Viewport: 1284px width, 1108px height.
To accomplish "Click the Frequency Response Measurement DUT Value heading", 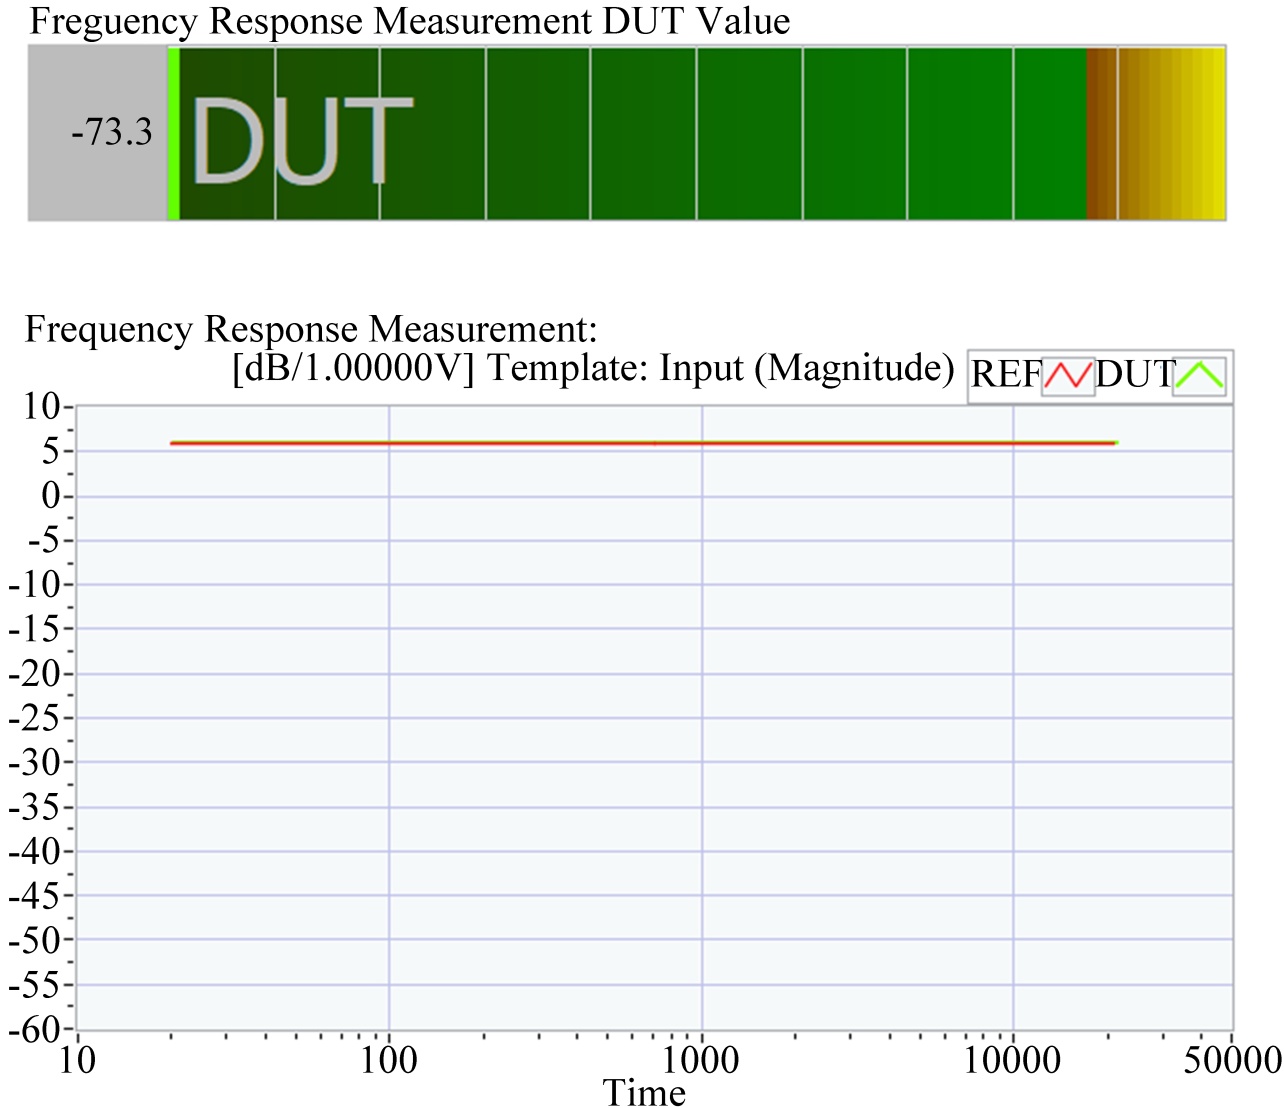I will [410, 21].
